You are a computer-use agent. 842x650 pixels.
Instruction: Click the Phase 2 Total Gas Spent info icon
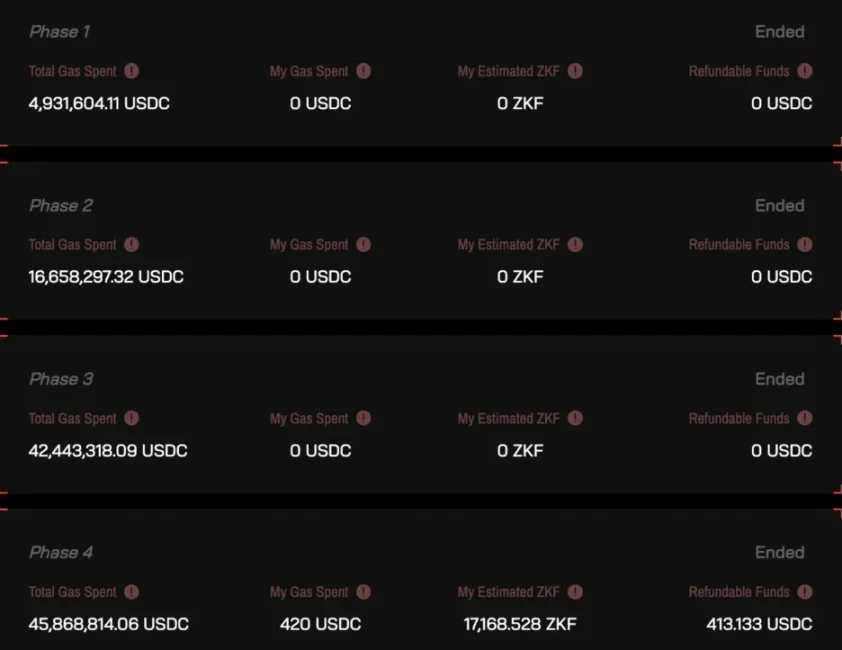[132, 244]
